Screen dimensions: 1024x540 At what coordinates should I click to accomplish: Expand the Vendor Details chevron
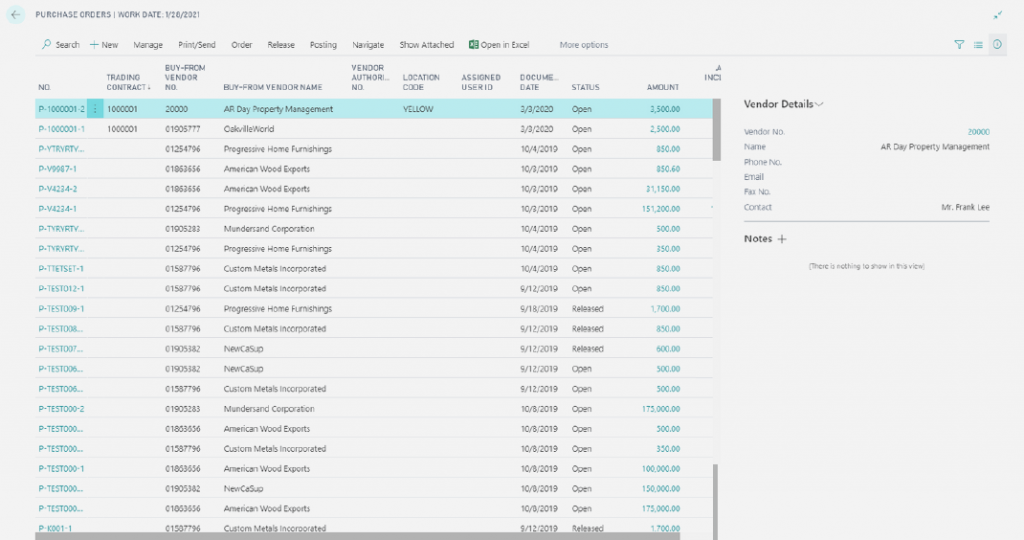click(x=820, y=104)
